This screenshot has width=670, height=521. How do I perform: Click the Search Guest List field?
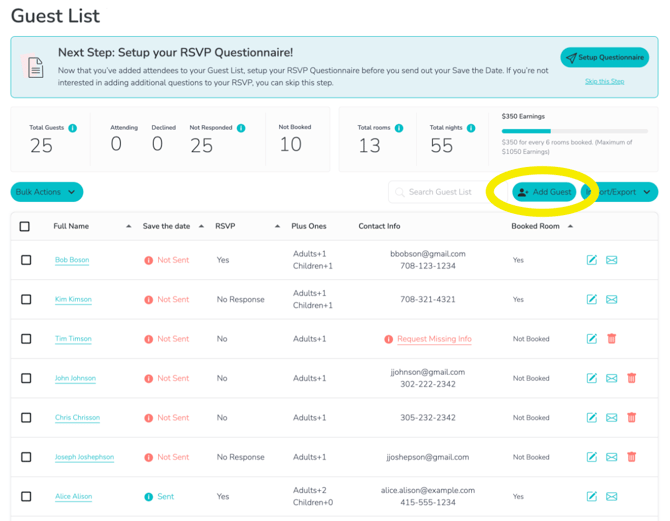pos(442,192)
